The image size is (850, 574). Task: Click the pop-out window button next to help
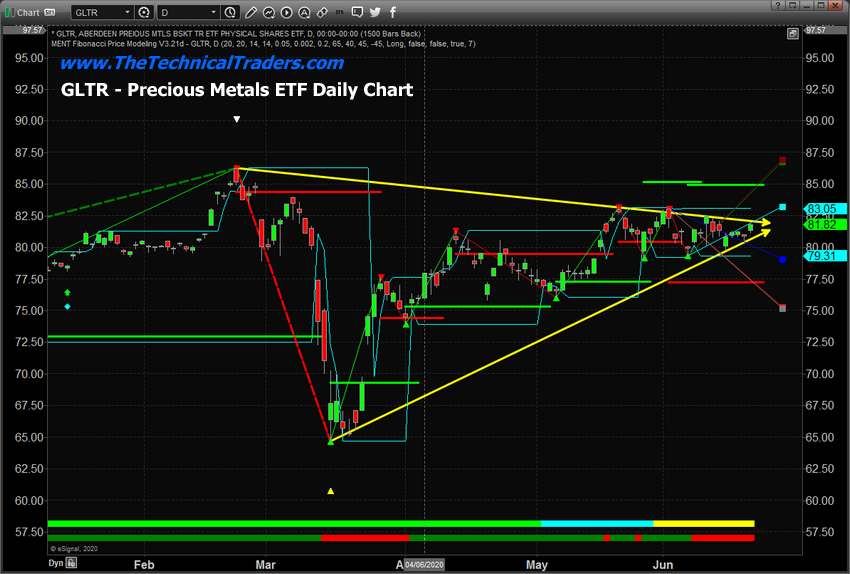pyautogui.click(x=793, y=5)
